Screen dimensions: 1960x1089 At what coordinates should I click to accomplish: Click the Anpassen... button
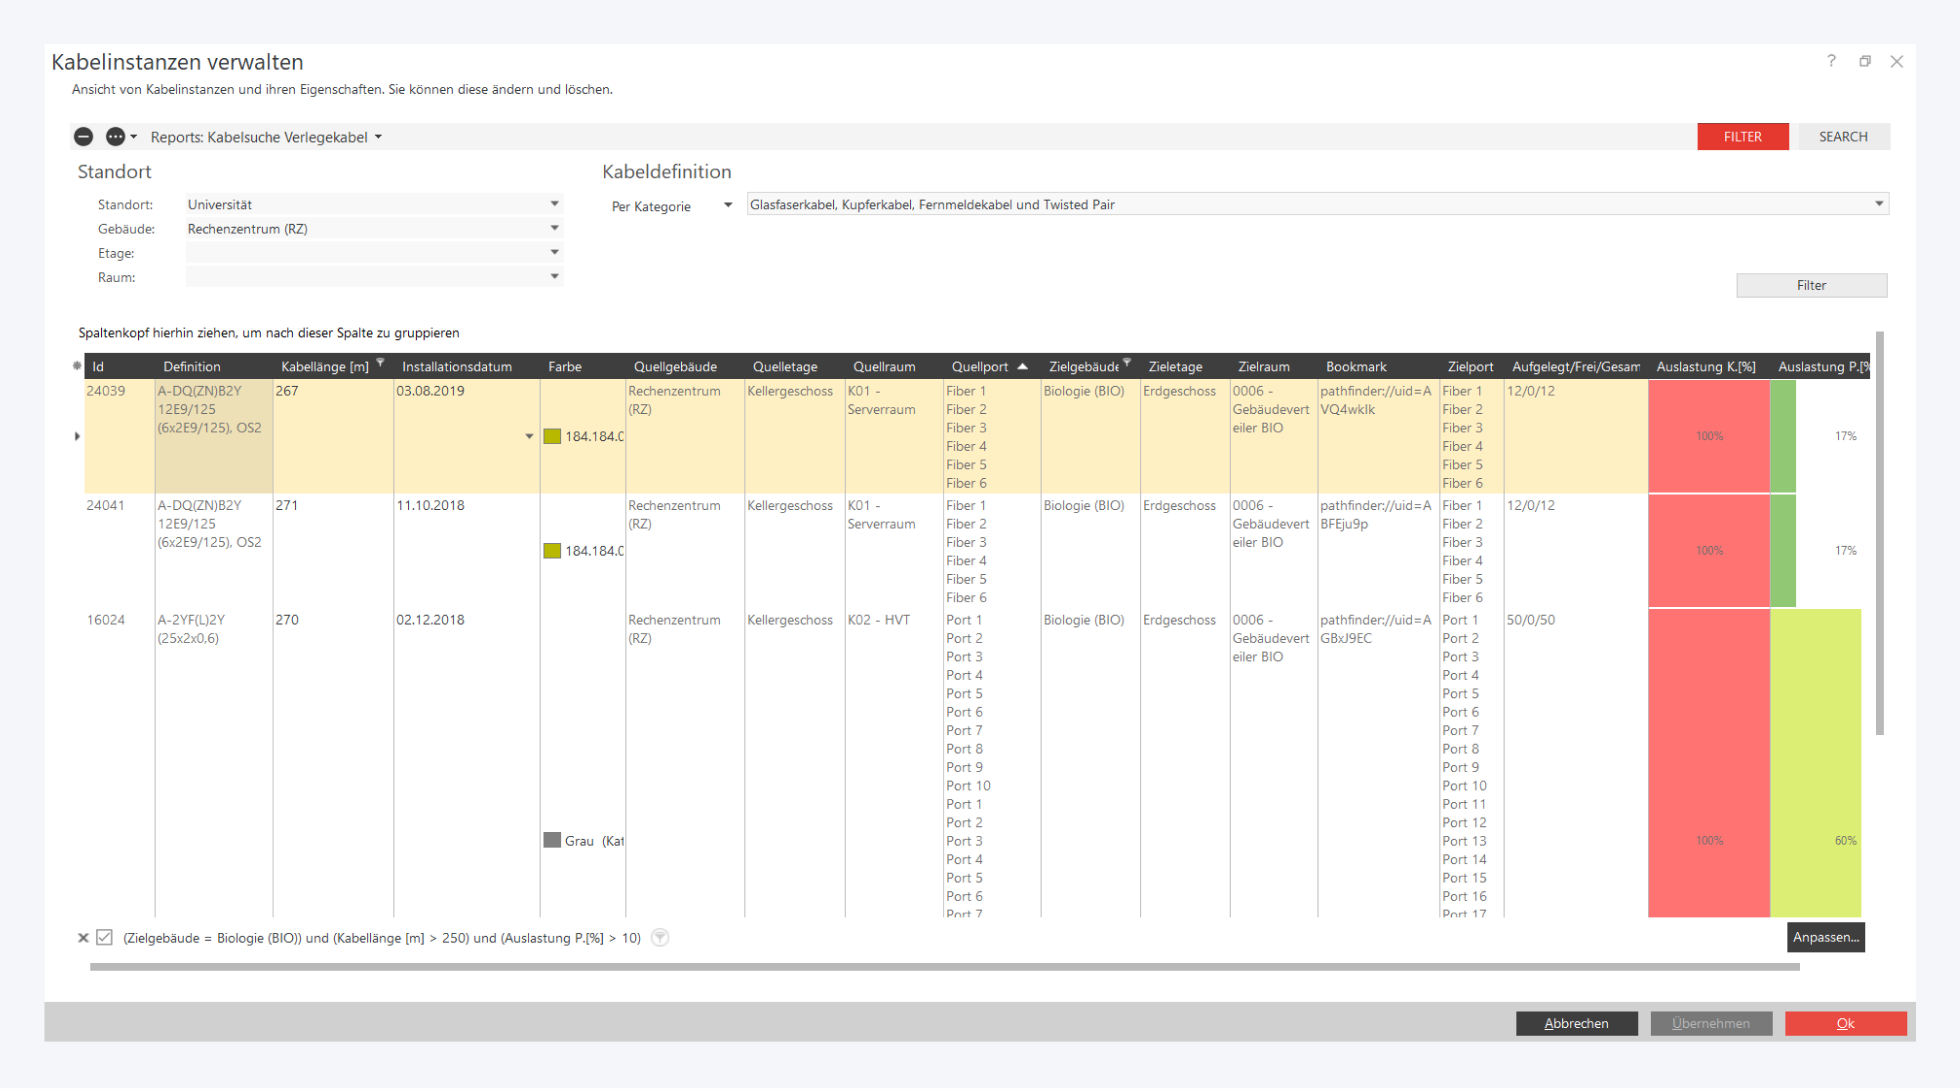(x=1825, y=937)
